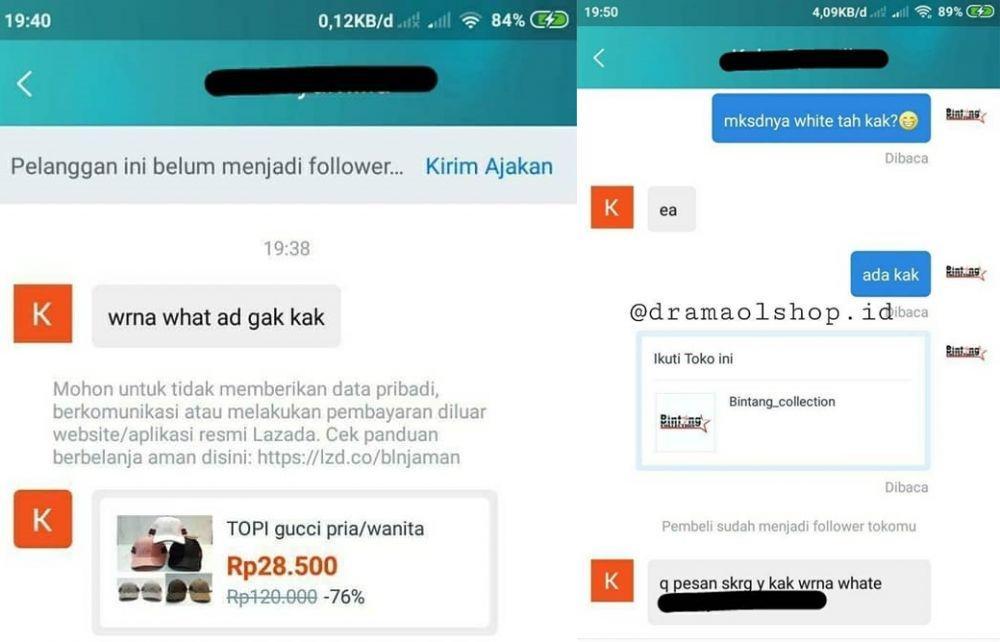
Task: Tap Wi-Fi icon in right status bar
Action: pos(922,11)
